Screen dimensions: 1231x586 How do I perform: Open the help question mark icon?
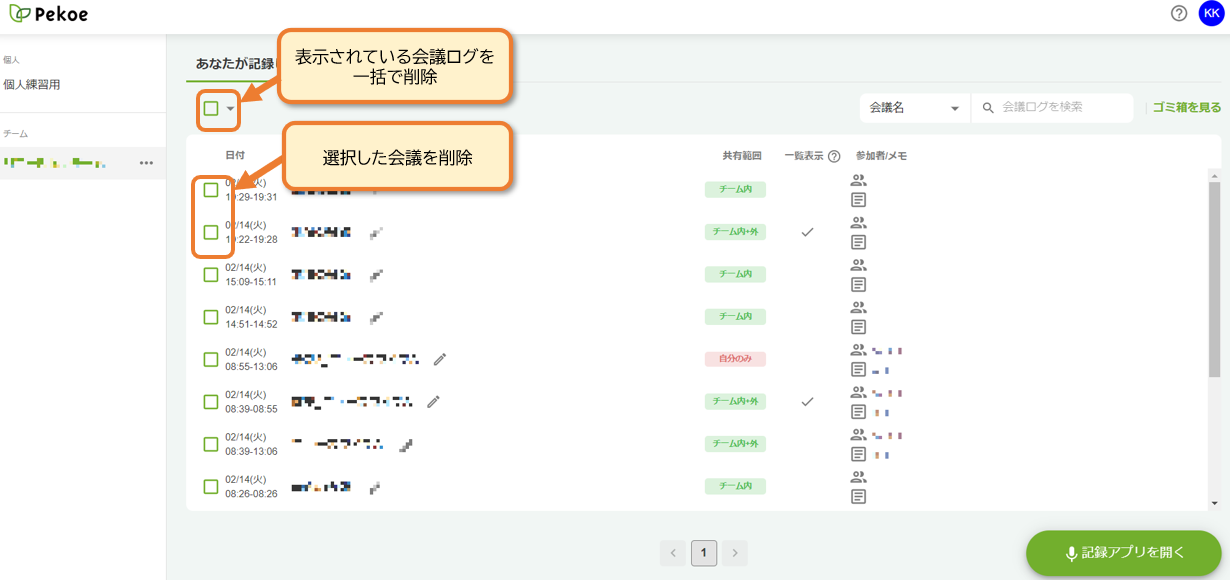tap(1179, 13)
